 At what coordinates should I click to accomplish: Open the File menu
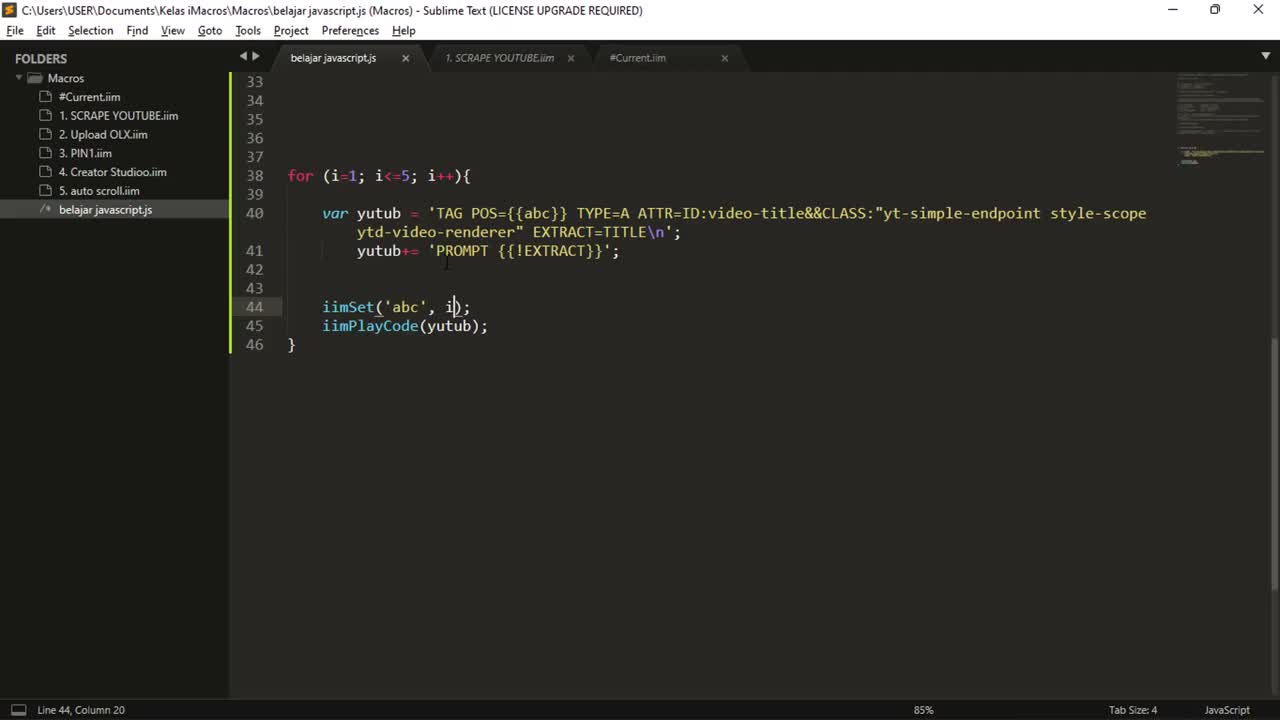(15, 31)
